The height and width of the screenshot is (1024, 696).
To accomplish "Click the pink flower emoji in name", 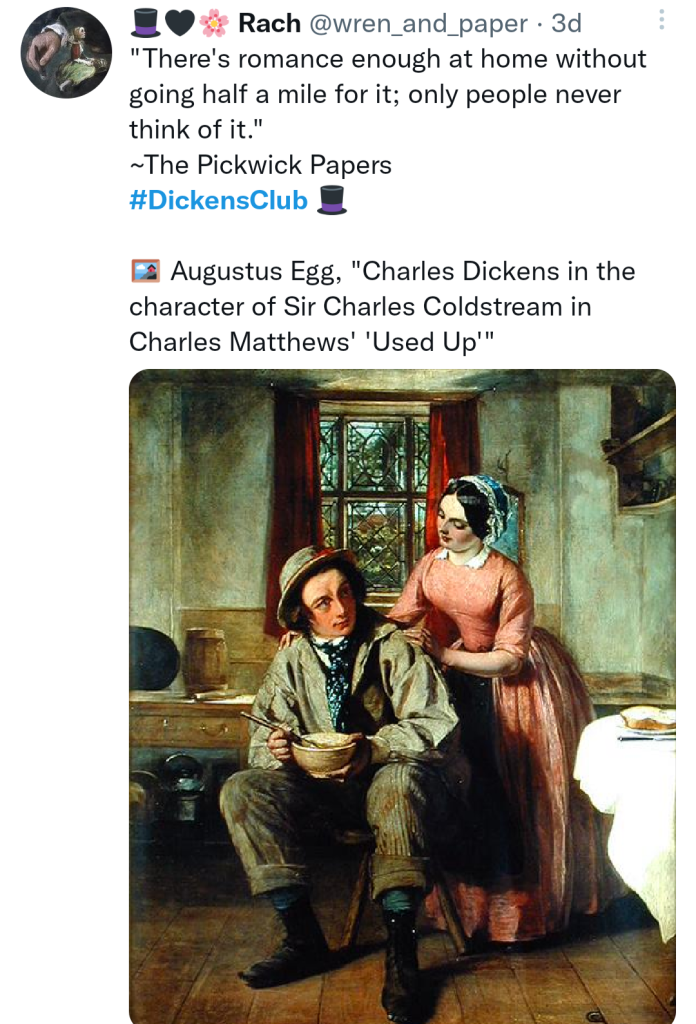I will (x=213, y=24).
